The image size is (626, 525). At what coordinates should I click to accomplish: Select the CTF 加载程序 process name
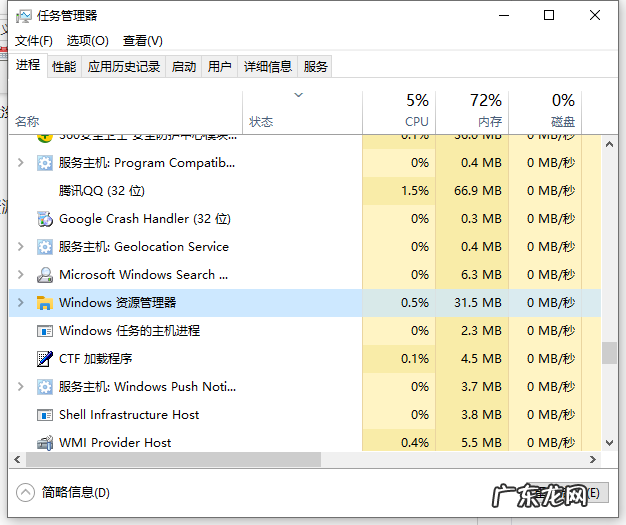click(x=96, y=359)
